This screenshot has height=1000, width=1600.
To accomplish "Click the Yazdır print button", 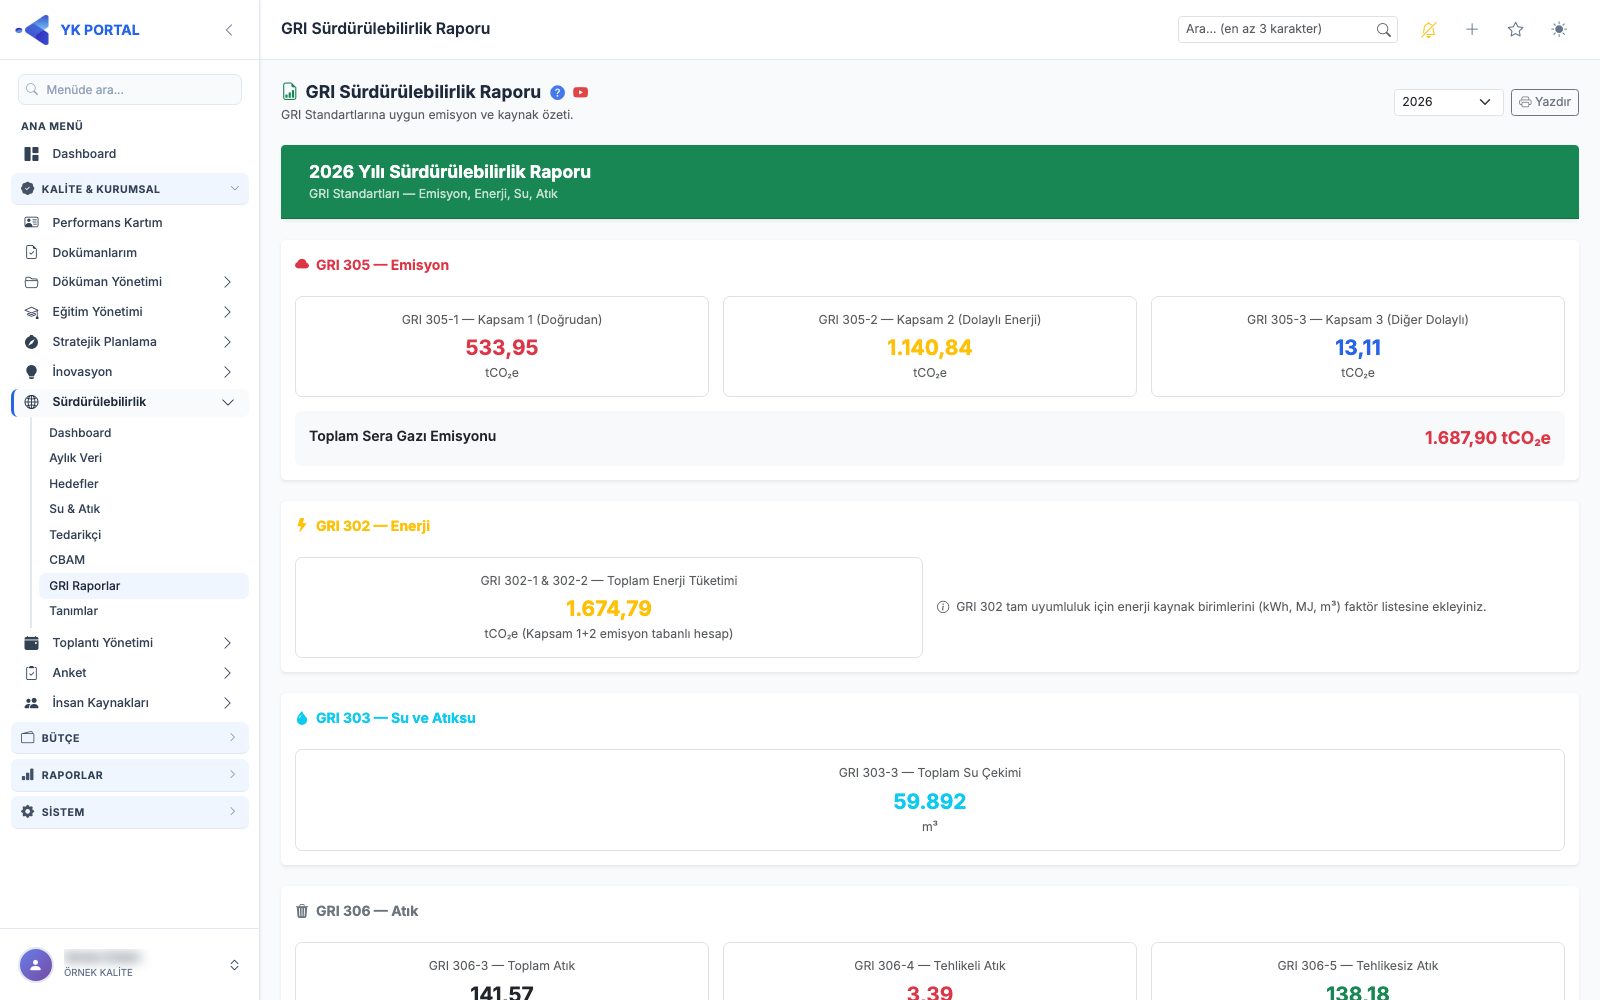I will [x=1544, y=102].
